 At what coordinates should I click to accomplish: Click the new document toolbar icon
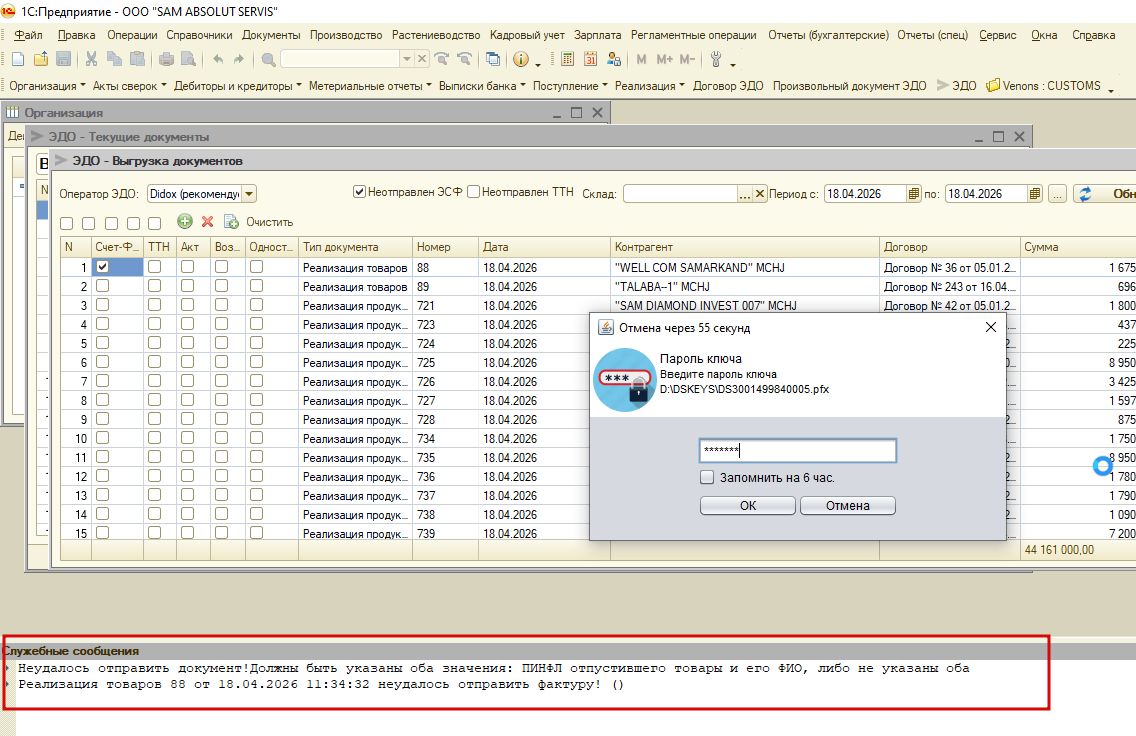point(17,60)
